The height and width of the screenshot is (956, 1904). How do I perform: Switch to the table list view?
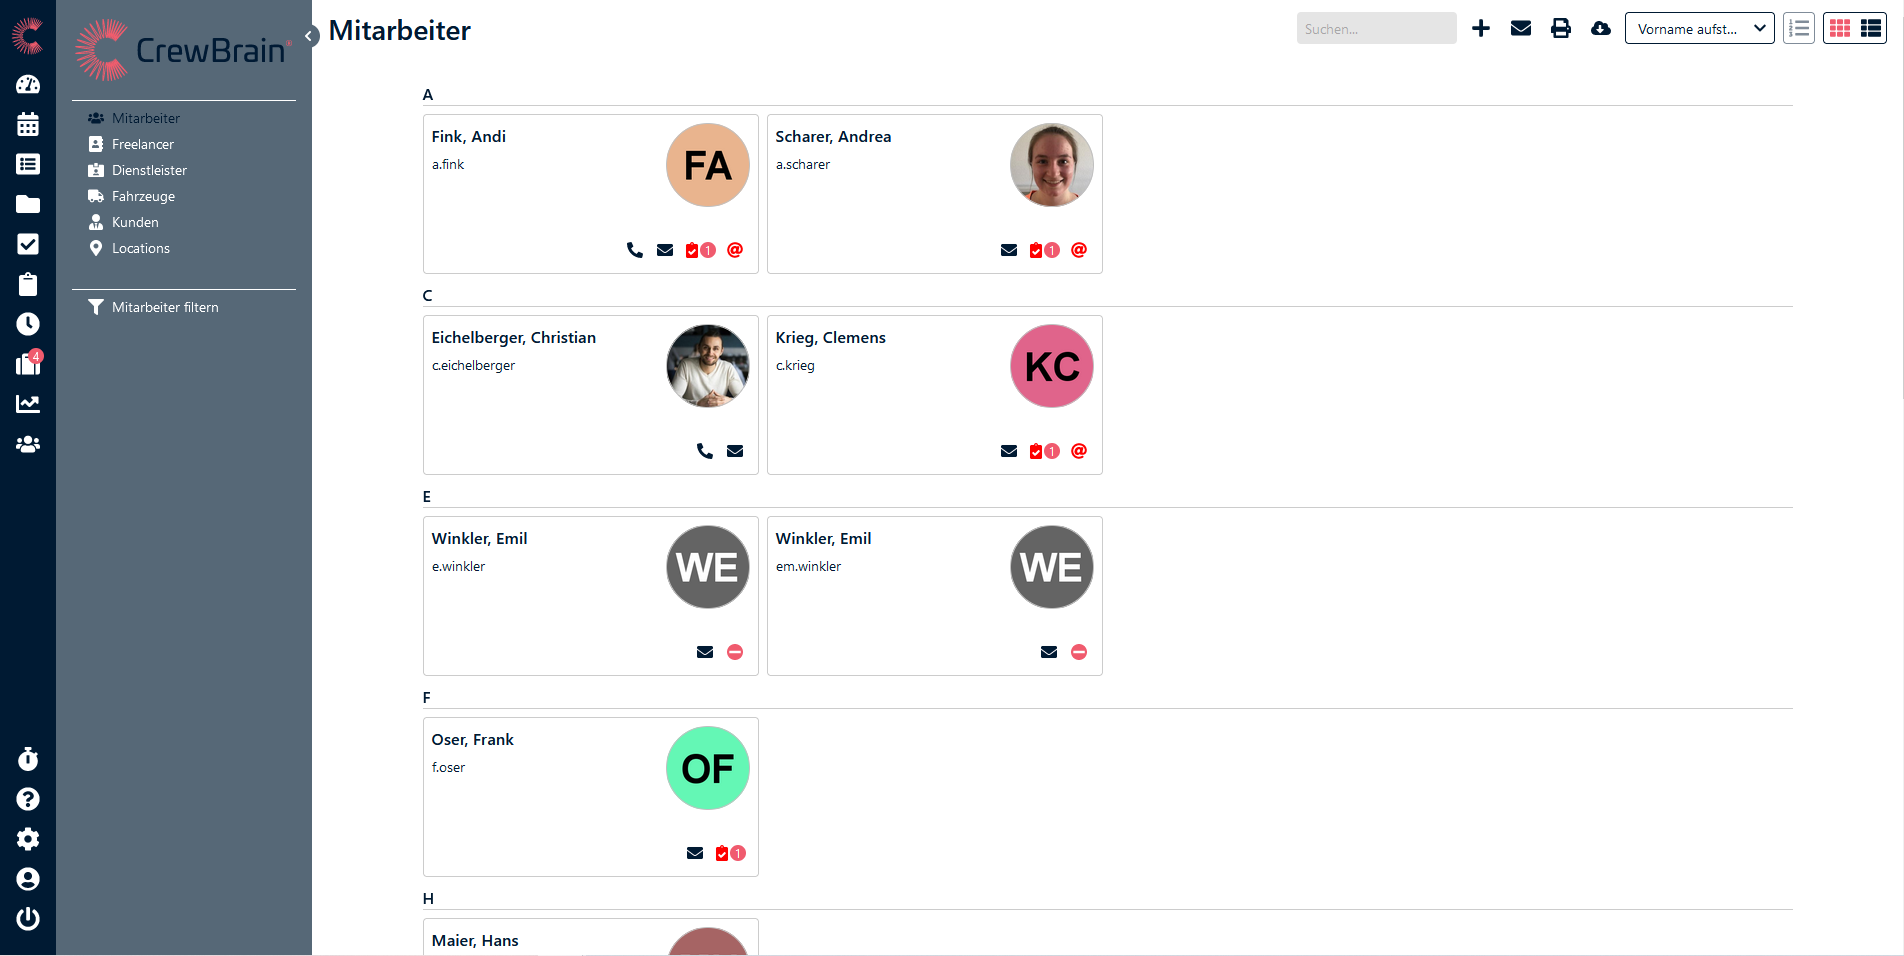point(1871,29)
